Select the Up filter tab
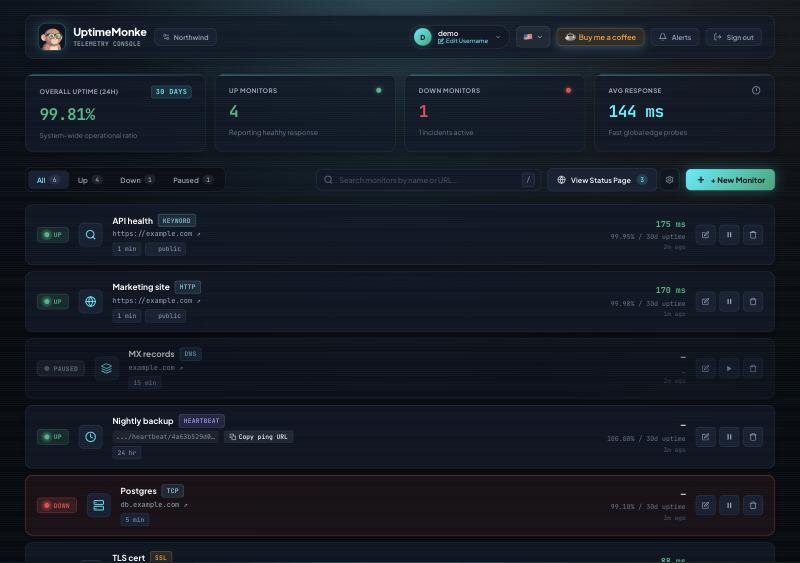The image size is (800, 563). 90,180
